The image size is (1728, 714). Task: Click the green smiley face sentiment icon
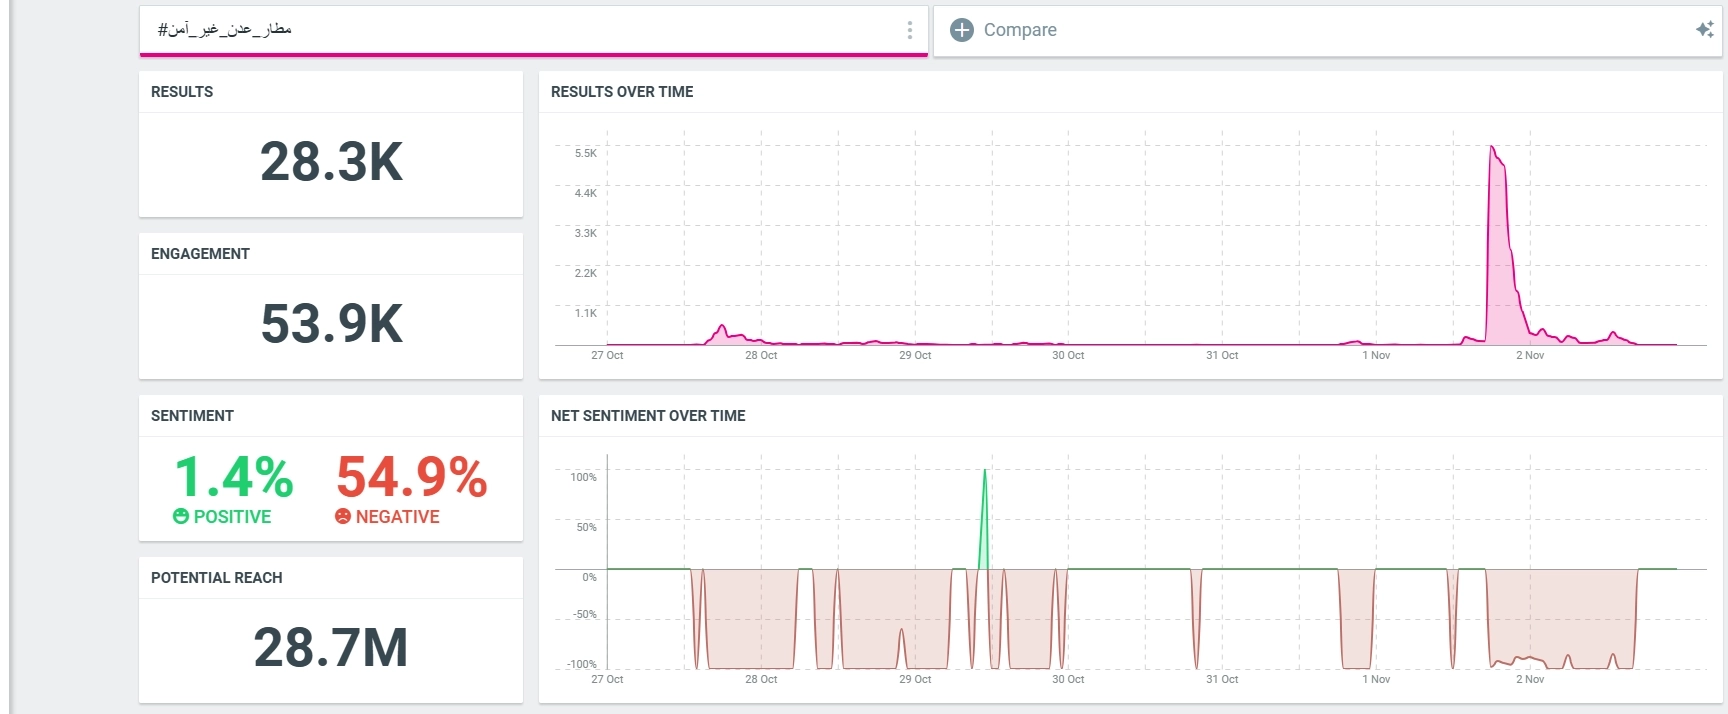(181, 516)
